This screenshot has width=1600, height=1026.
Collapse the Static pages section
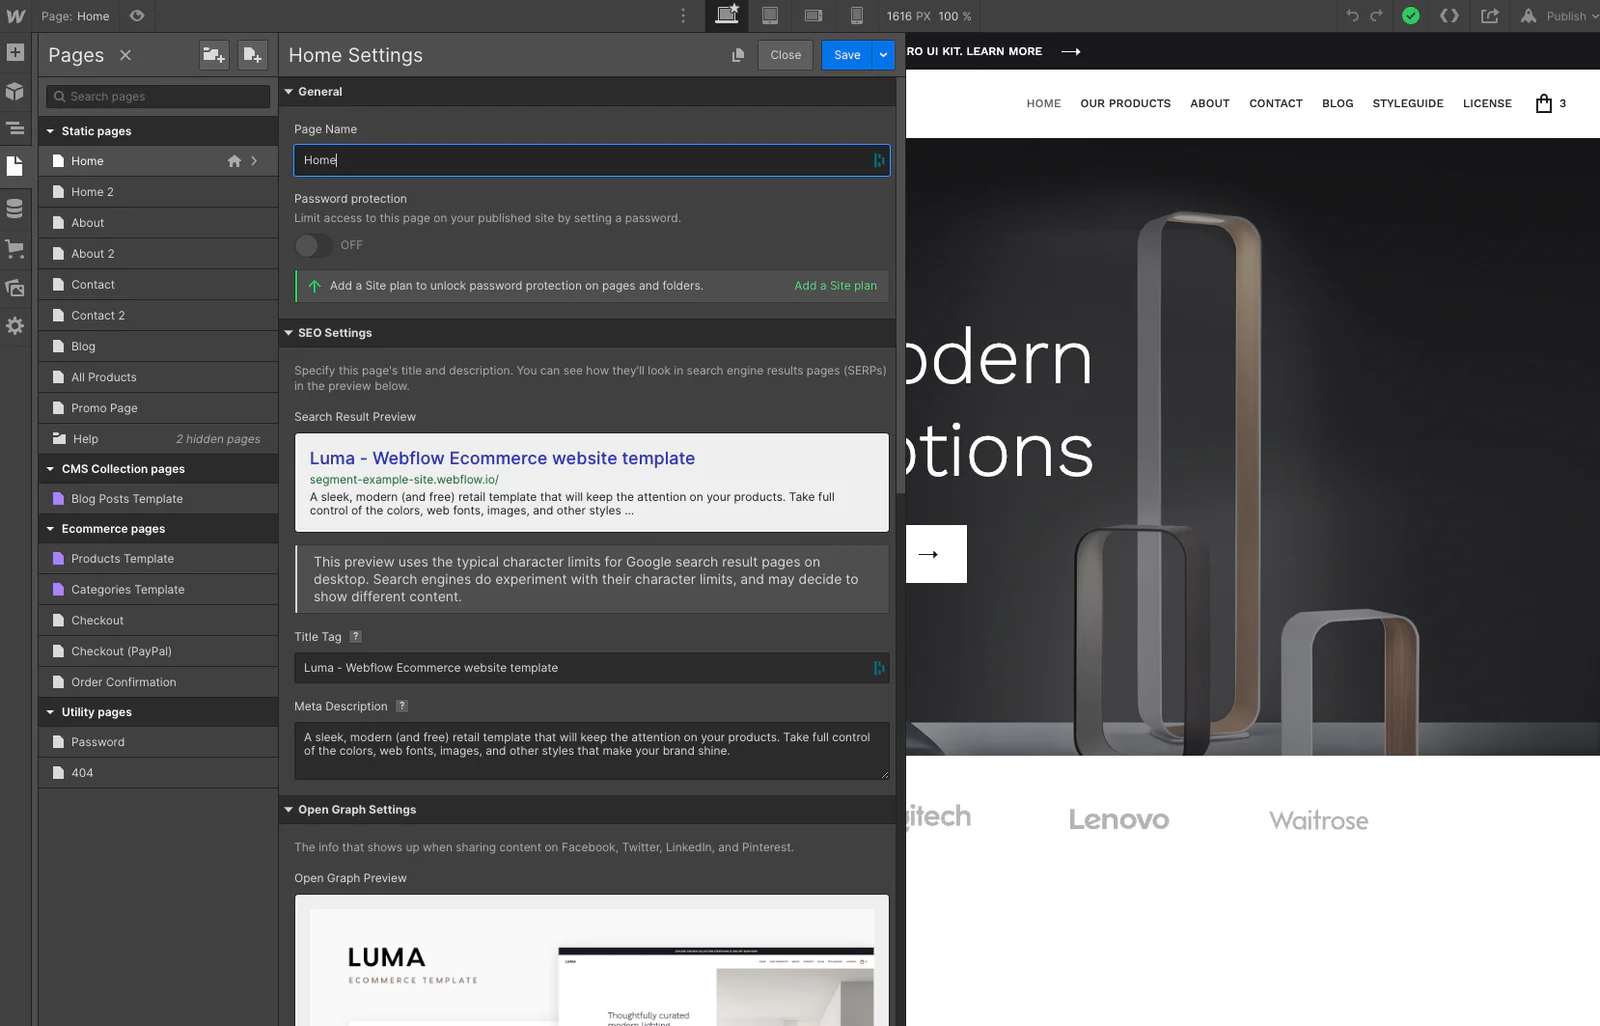coord(51,131)
